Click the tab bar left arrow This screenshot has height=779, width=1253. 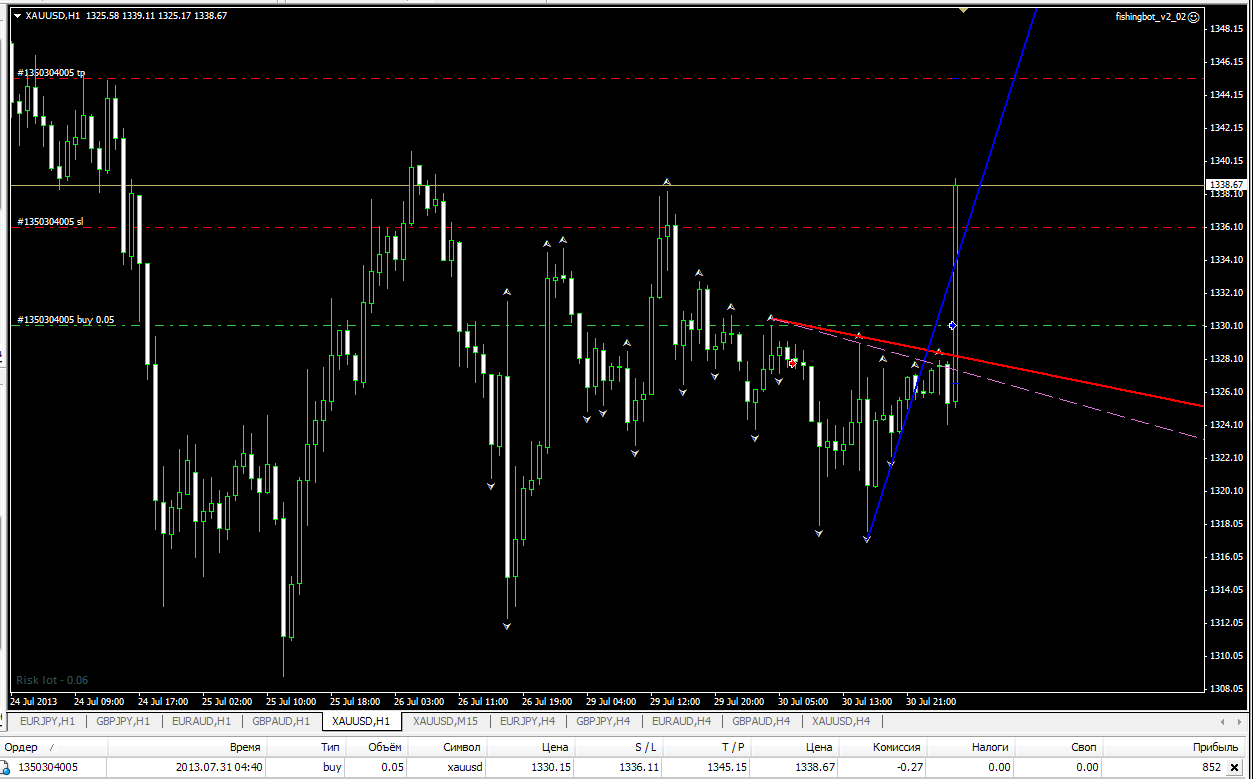(1223, 721)
